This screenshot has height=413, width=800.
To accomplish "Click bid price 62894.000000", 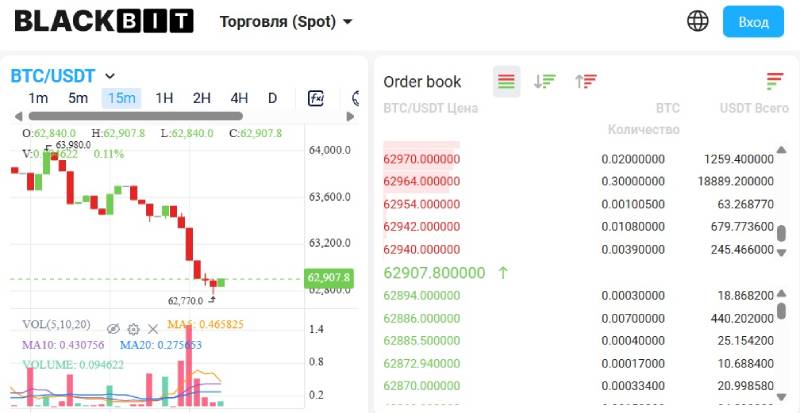I will pos(421,296).
